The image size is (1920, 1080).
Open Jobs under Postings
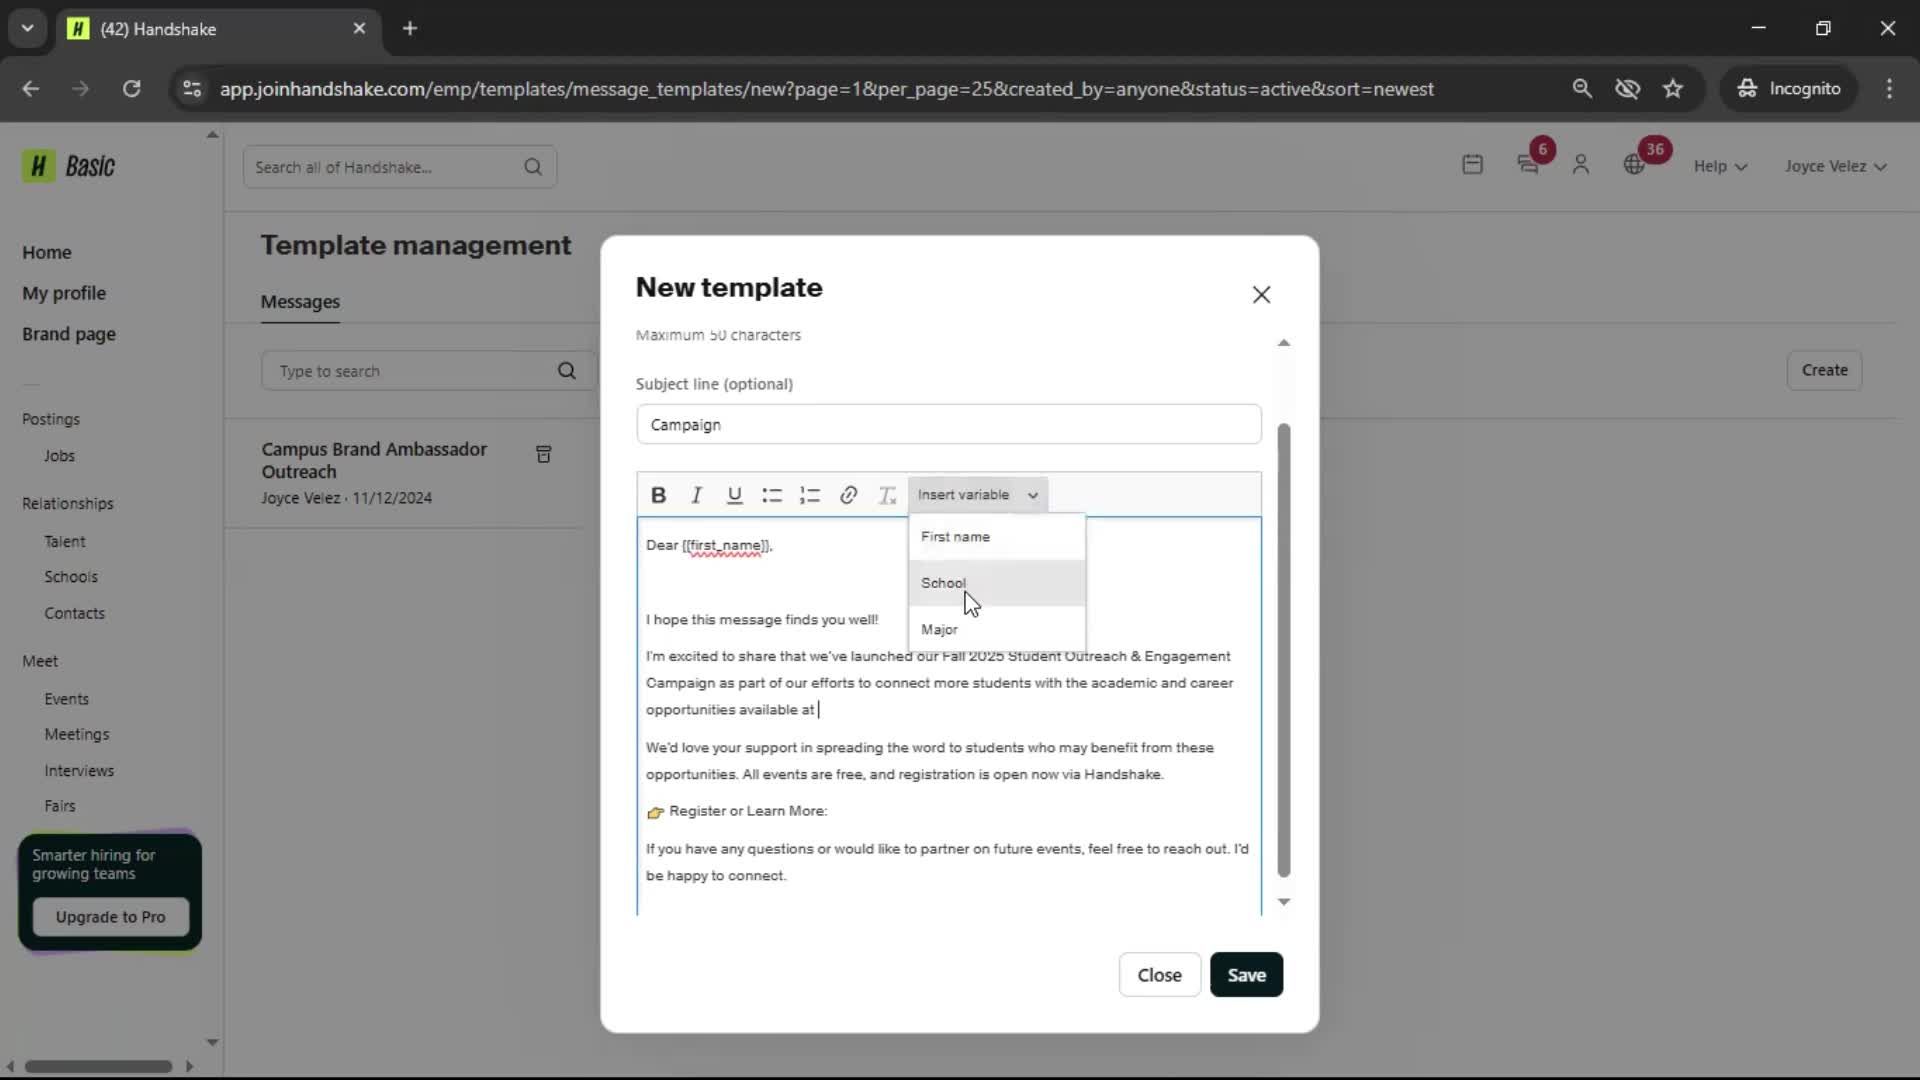pyautogui.click(x=59, y=456)
